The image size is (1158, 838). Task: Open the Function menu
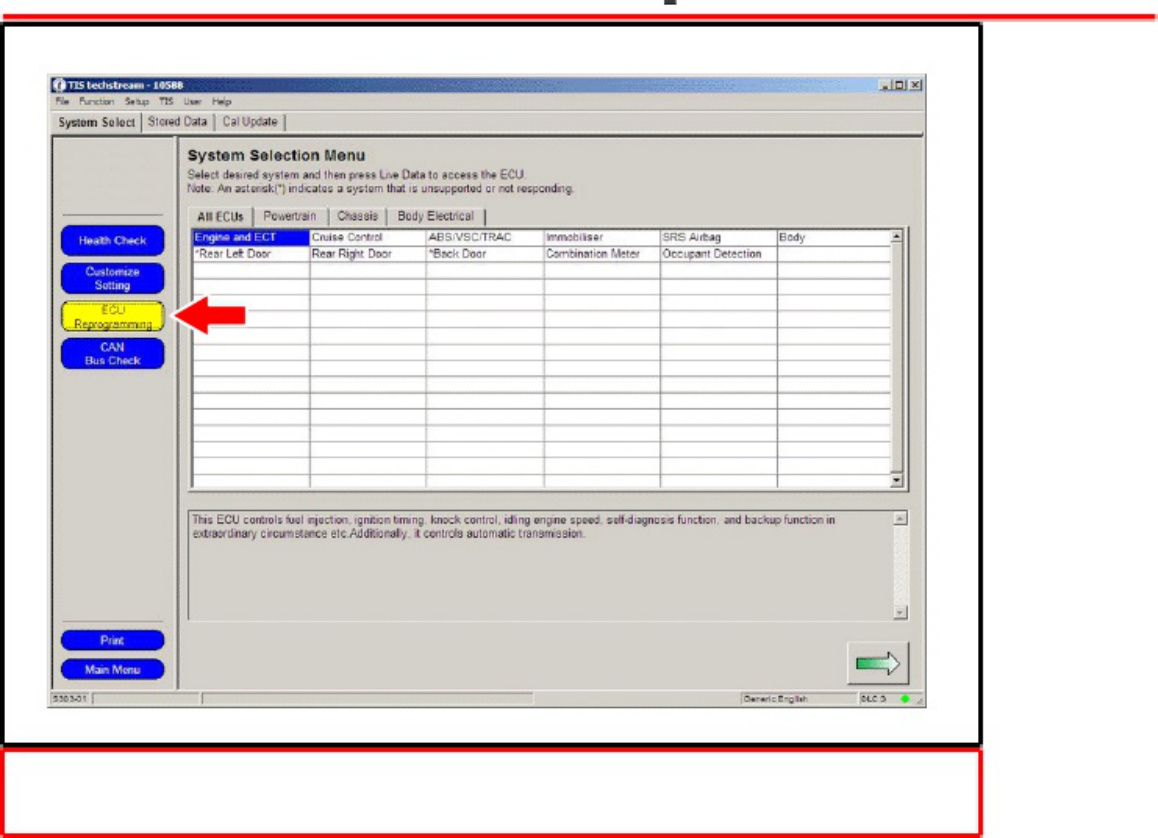point(97,102)
